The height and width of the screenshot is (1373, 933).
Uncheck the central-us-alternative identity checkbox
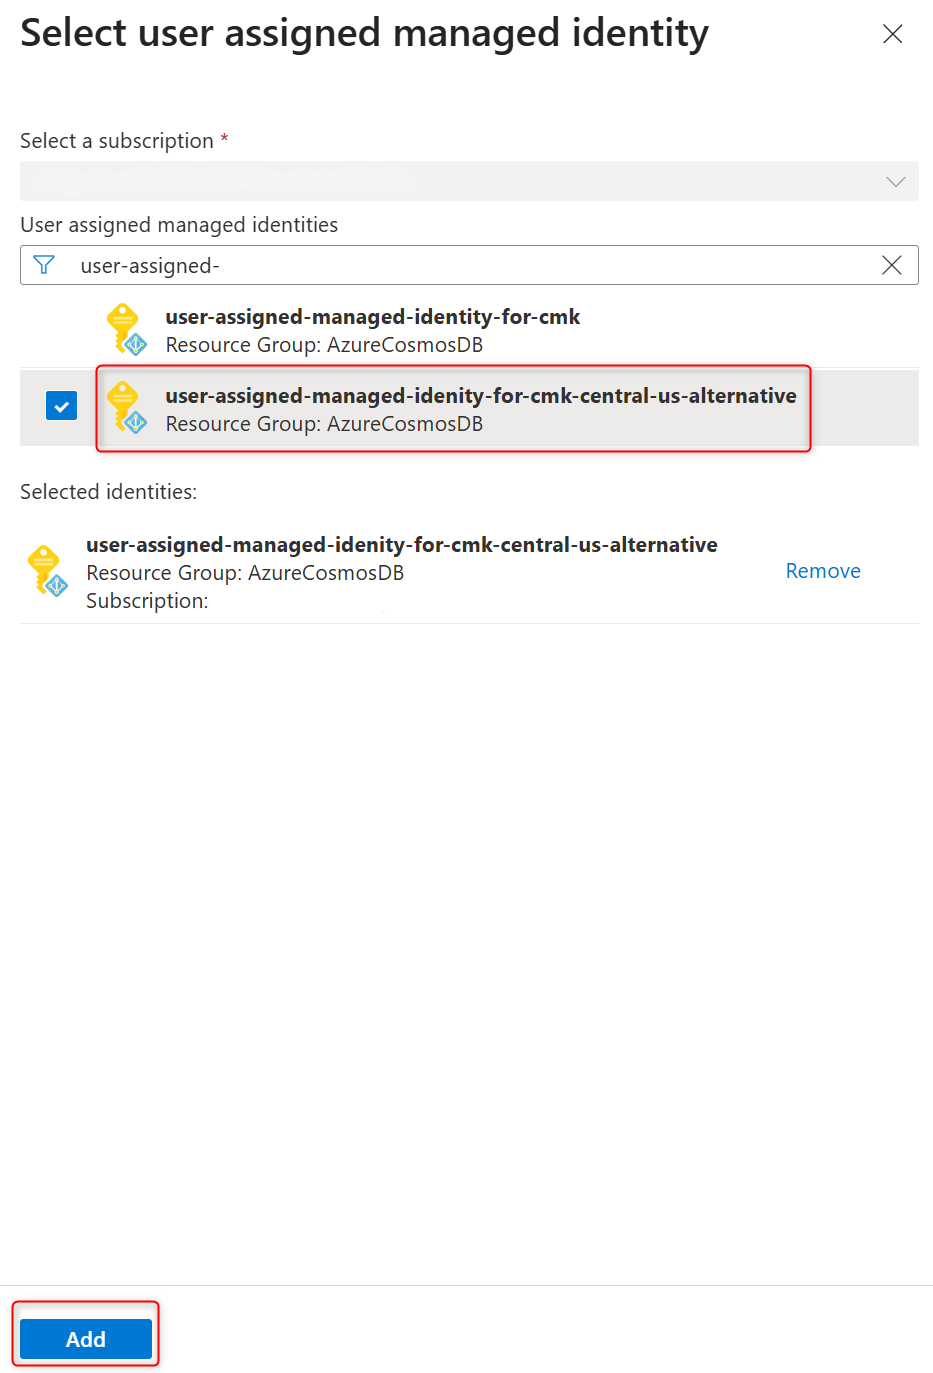62,406
